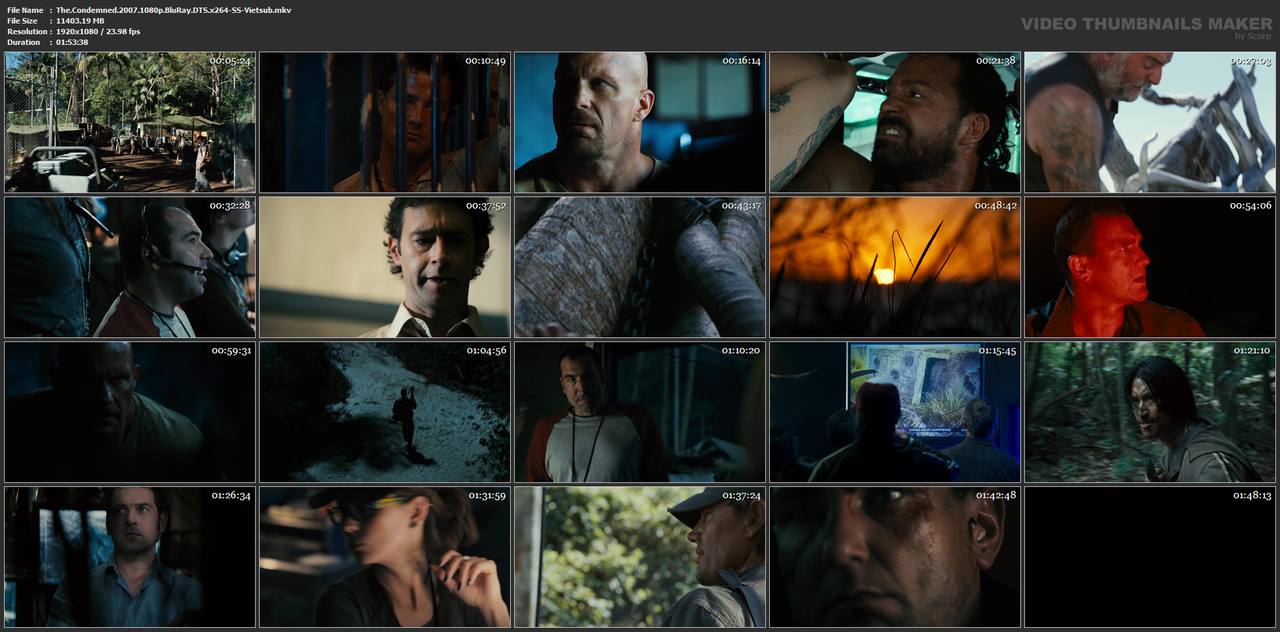Click the 01:15:45 monitor screen thumbnail
Viewport: 1280px width, 632px height.
coord(895,412)
